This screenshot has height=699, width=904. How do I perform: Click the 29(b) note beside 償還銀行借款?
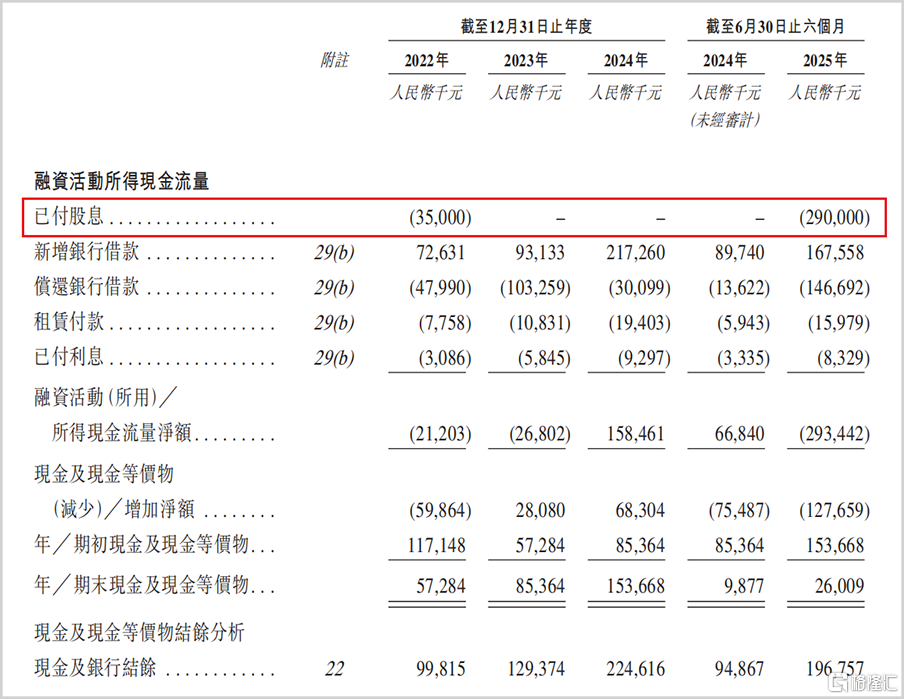click(334, 288)
